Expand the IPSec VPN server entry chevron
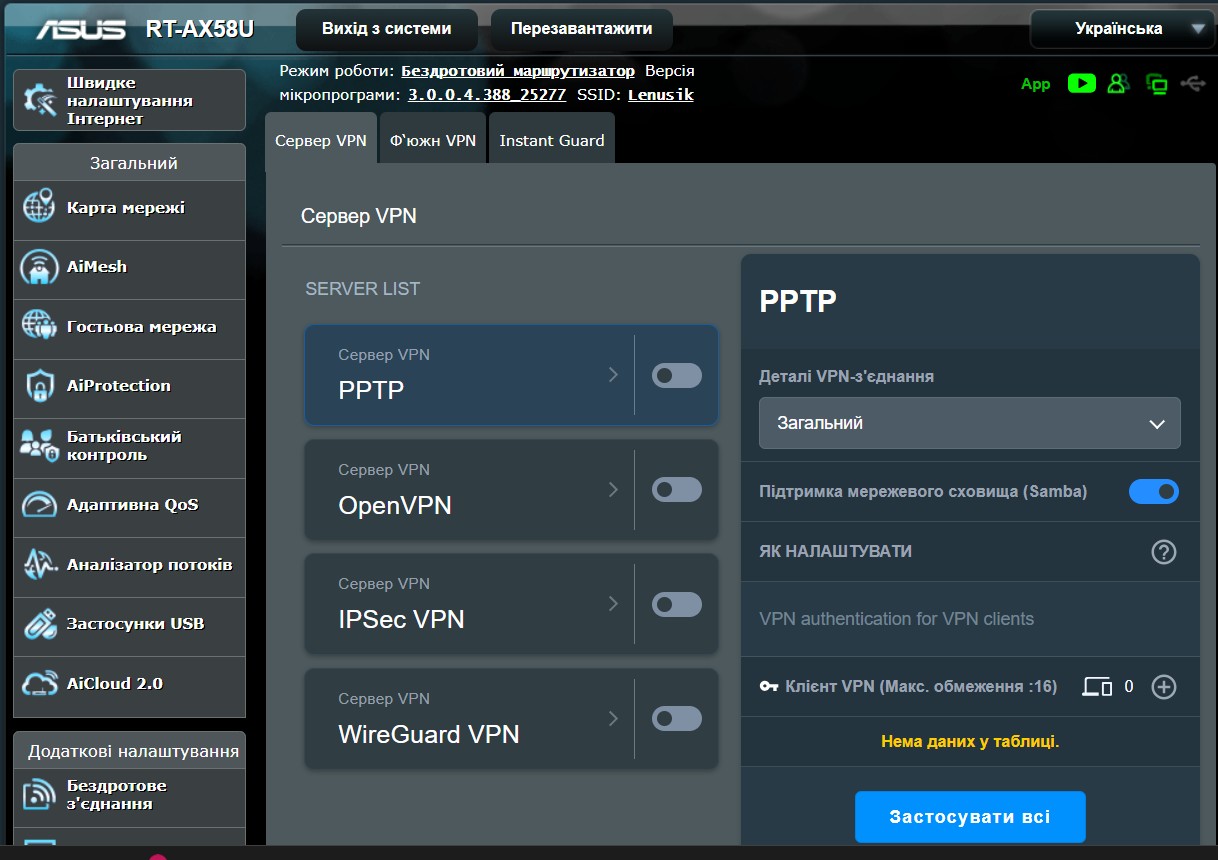This screenshot has height=860, width=1218. point(613,604)
